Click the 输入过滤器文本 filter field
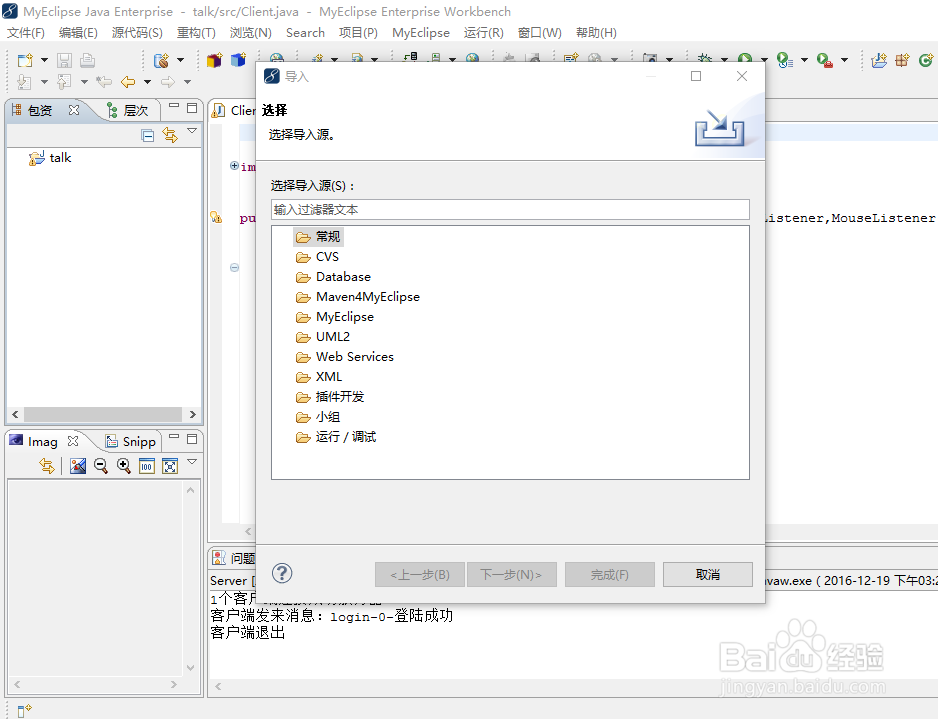938x719 pixels. tap(510, 209)
